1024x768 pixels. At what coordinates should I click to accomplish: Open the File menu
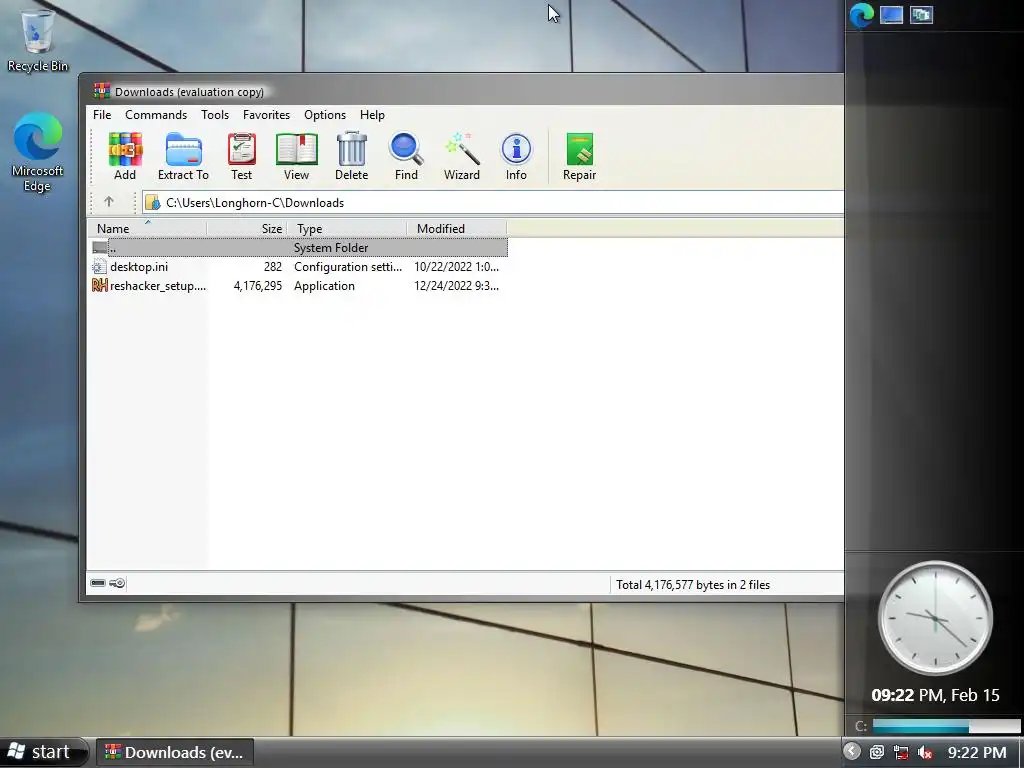point(102,115)
